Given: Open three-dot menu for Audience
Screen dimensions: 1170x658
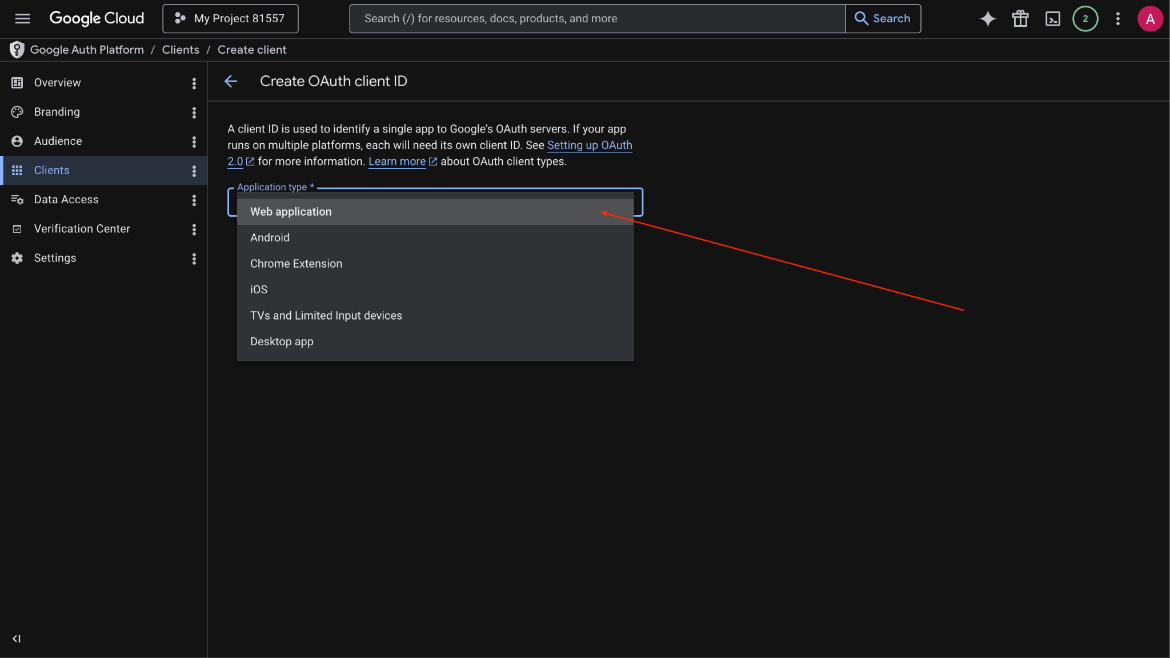Looking at the screenshot, I should click(194, 142).
